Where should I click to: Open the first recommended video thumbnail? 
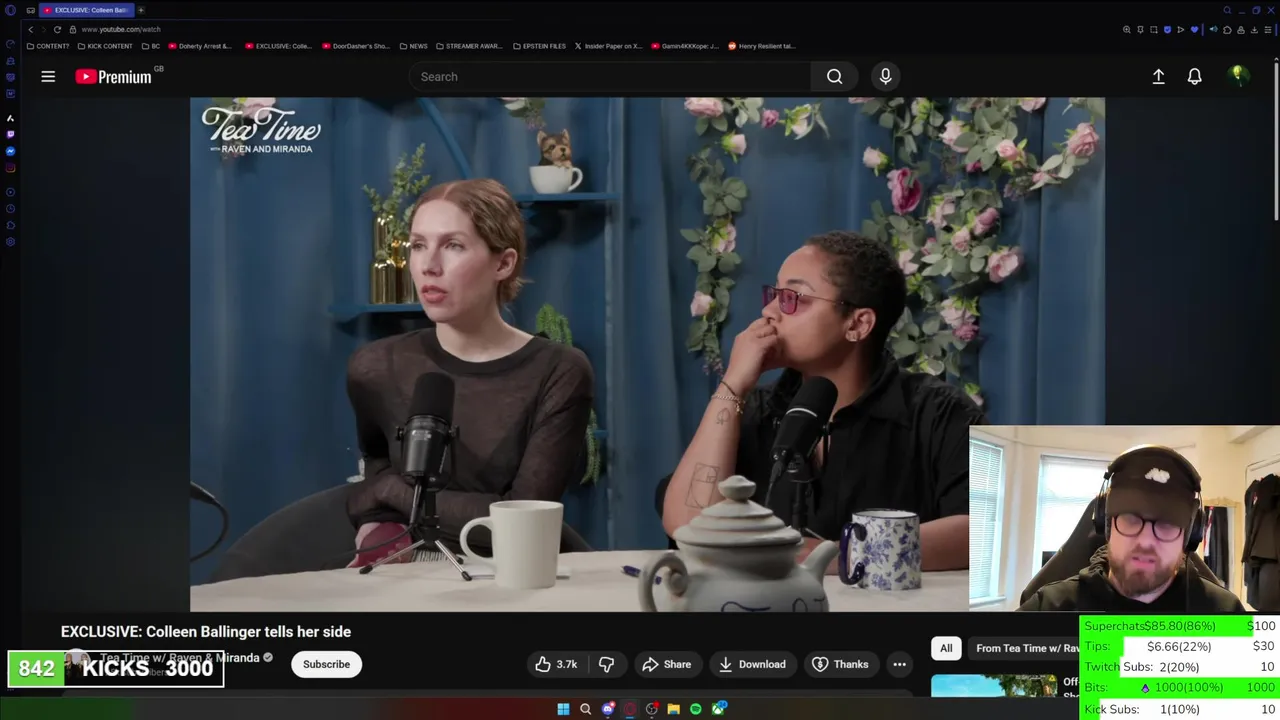coord(994,686)
